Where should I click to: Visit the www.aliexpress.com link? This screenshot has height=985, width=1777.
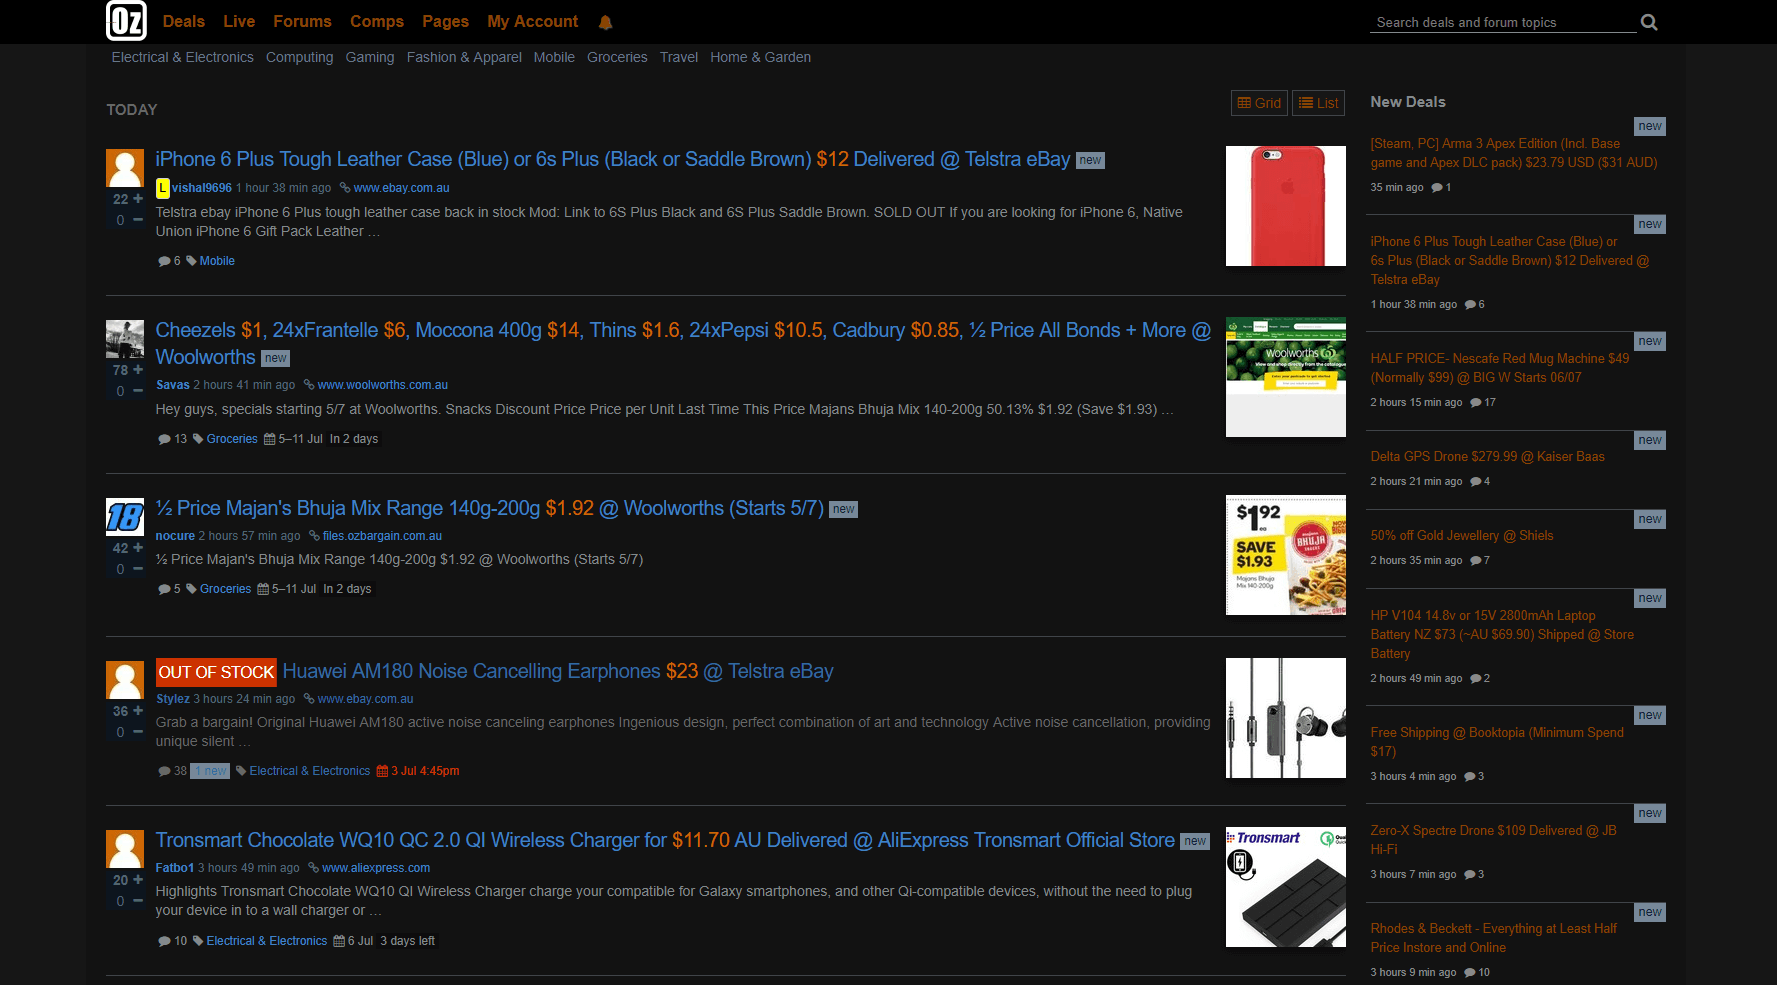point(376,868)
